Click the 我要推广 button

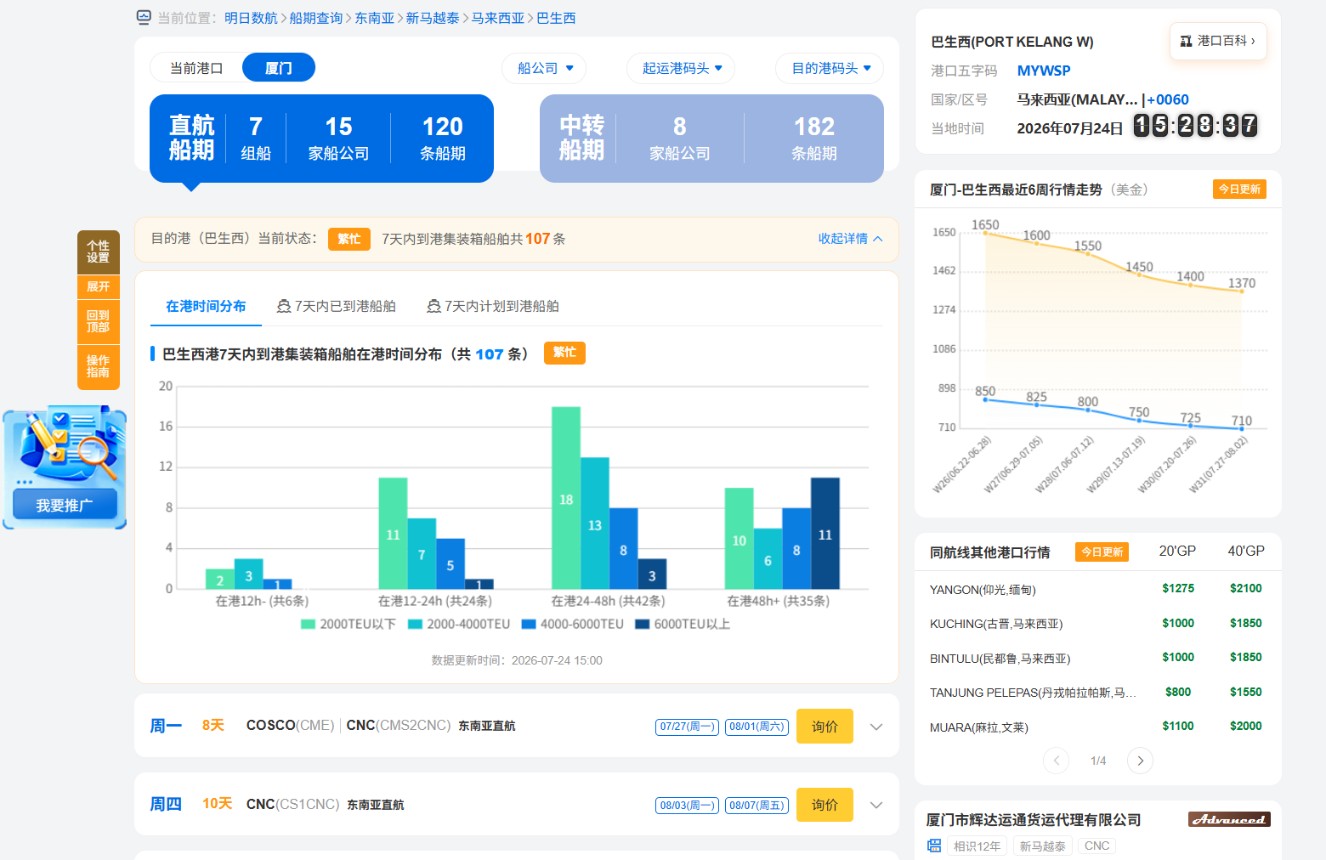pyautogui.click(x=65, y=506)
